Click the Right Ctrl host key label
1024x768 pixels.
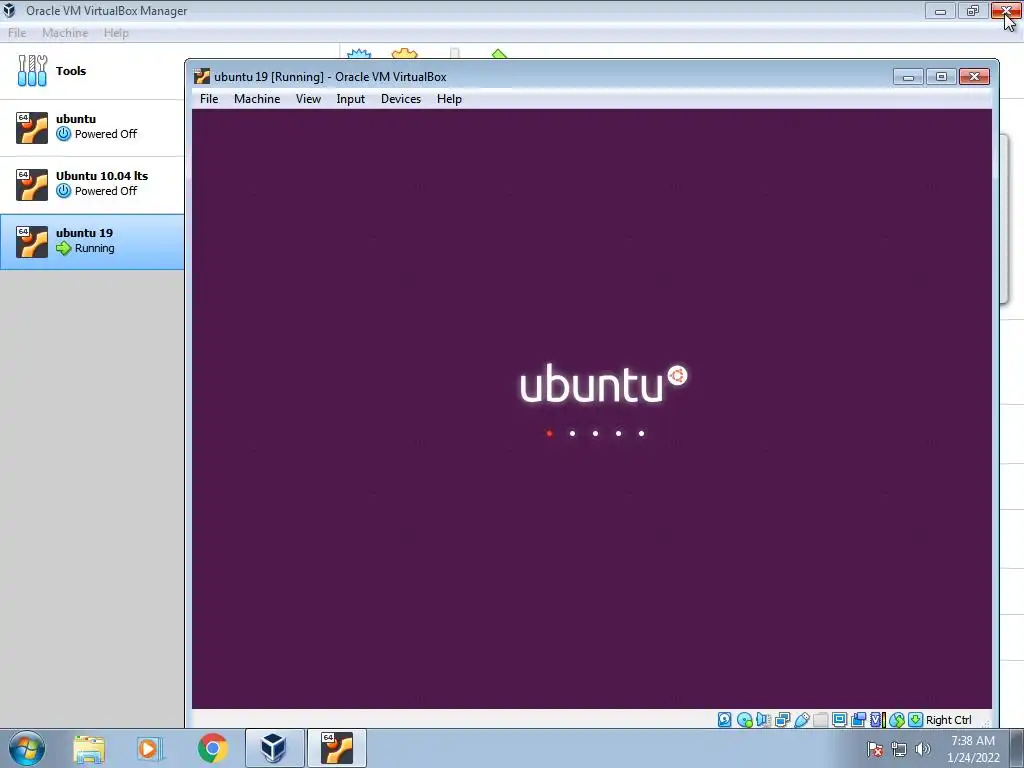(949, 720)
